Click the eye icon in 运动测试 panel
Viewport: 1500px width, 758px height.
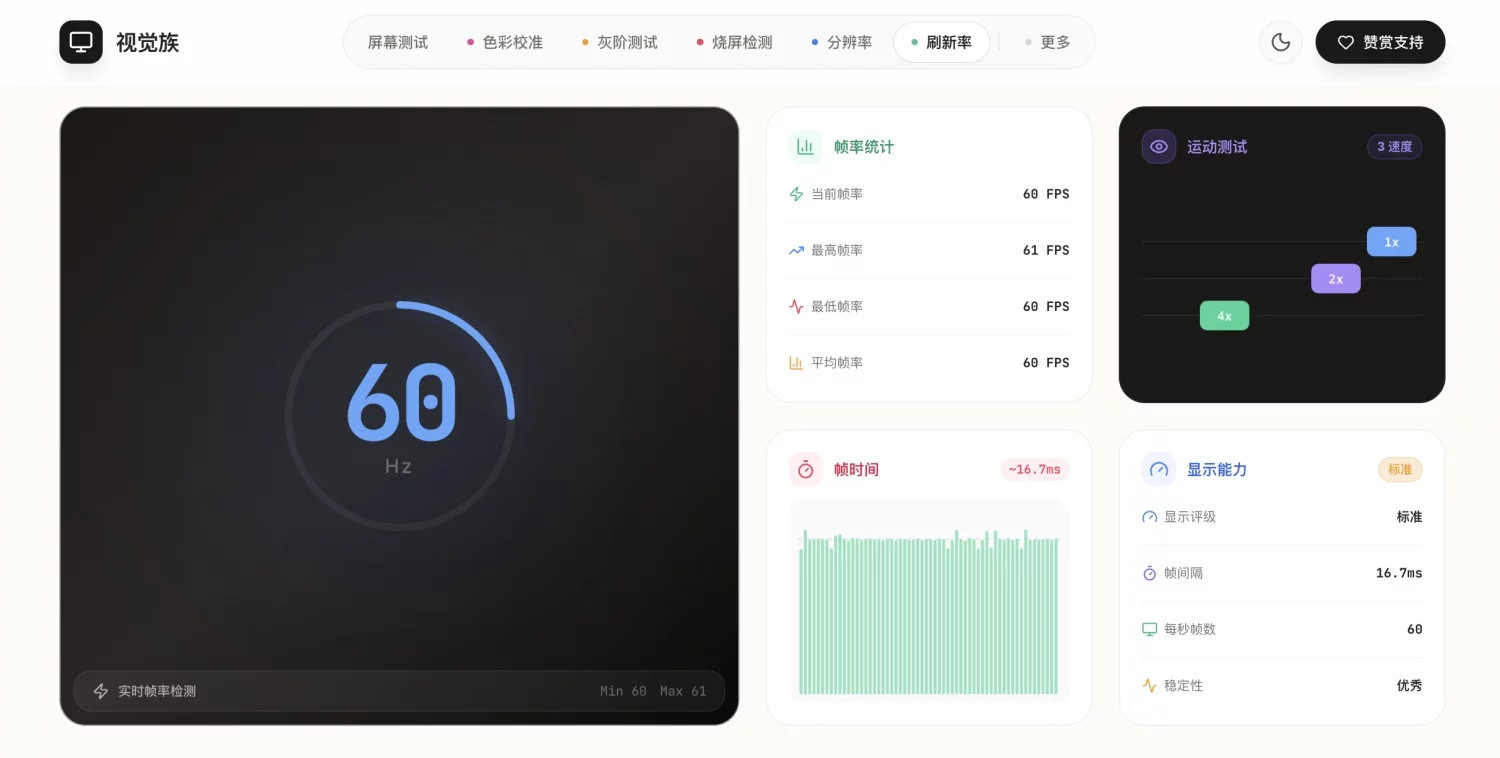[x=1158, y=146]
